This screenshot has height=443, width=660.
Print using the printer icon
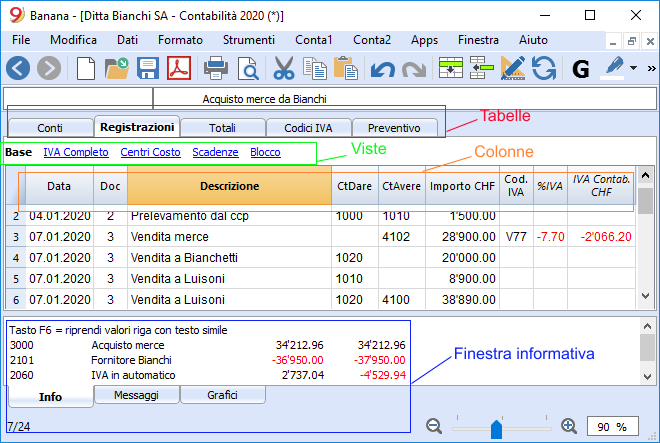point(216,68)
